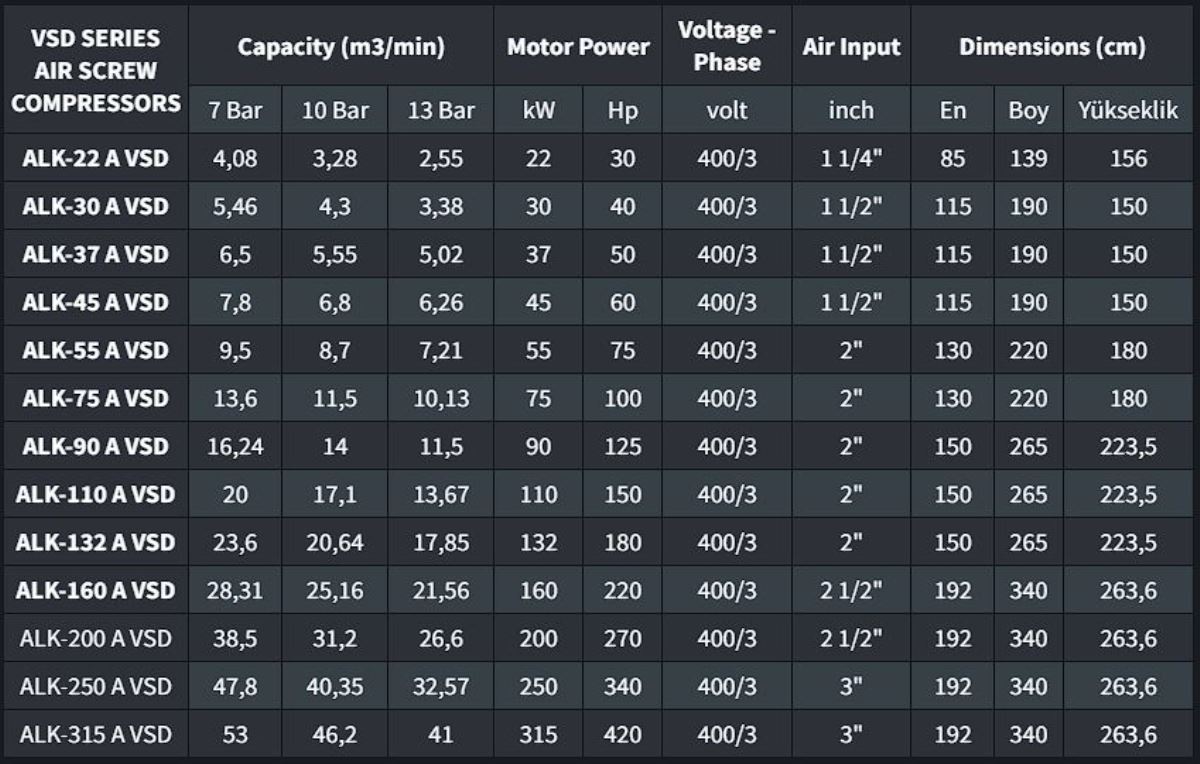Click the 20,64 value for ALK-132
The width and height of the screenshot is (1200, 764).
coord(335,542)
